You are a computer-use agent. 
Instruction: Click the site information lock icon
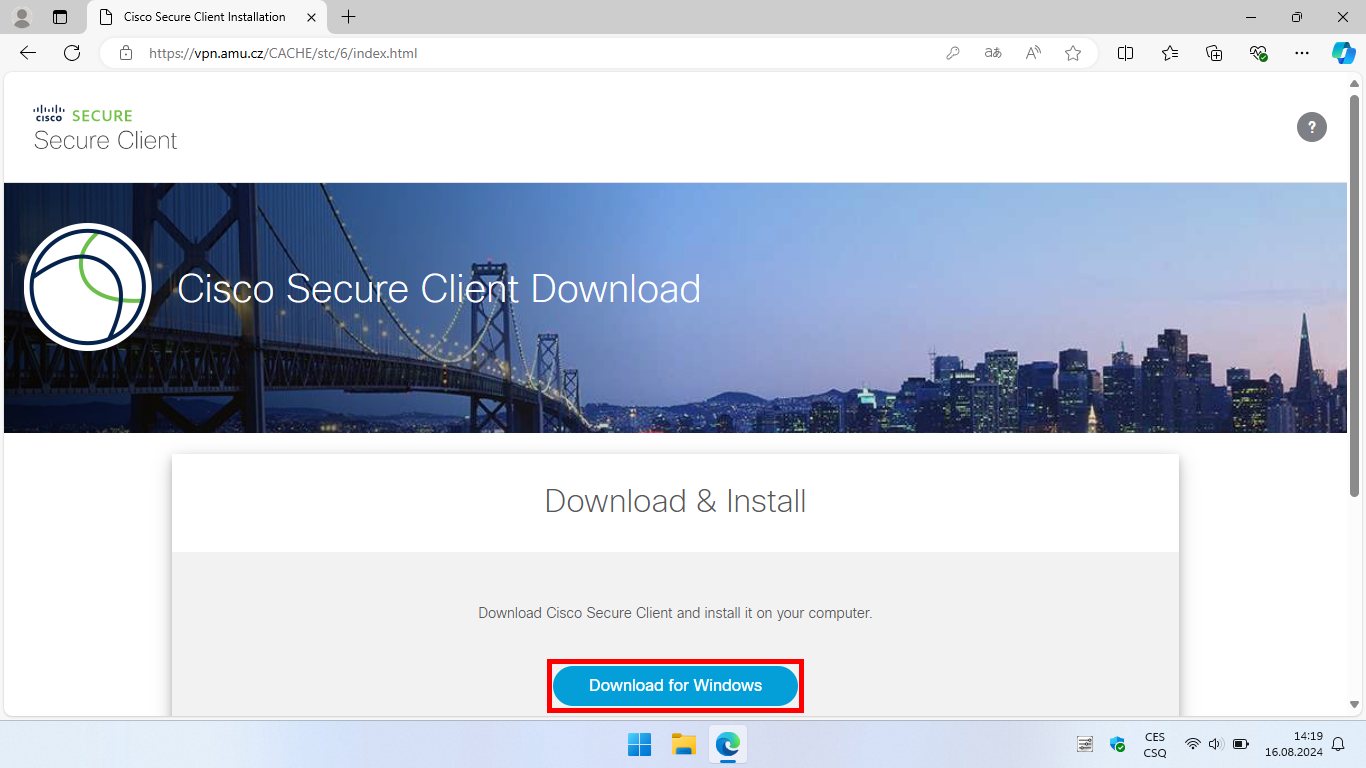pos(126,53)
